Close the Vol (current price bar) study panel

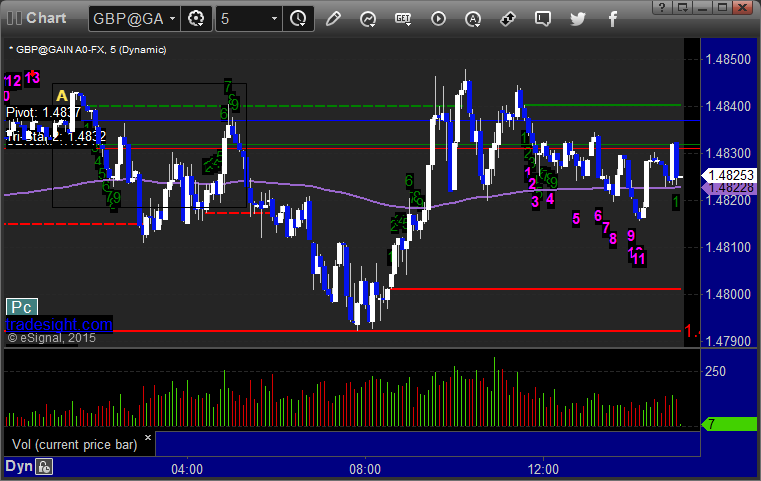(148, 438)
